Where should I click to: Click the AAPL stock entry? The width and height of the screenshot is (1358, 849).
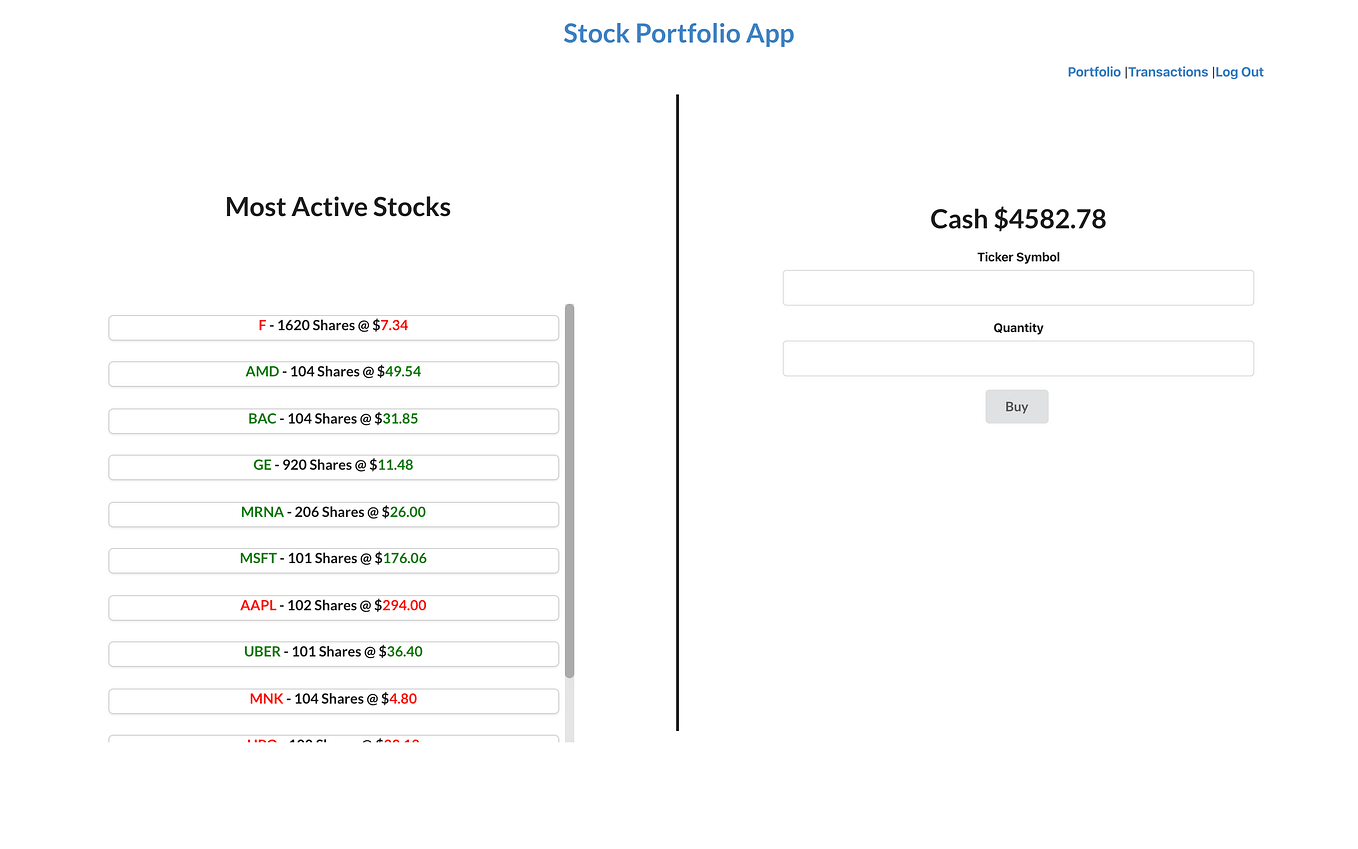333,606
